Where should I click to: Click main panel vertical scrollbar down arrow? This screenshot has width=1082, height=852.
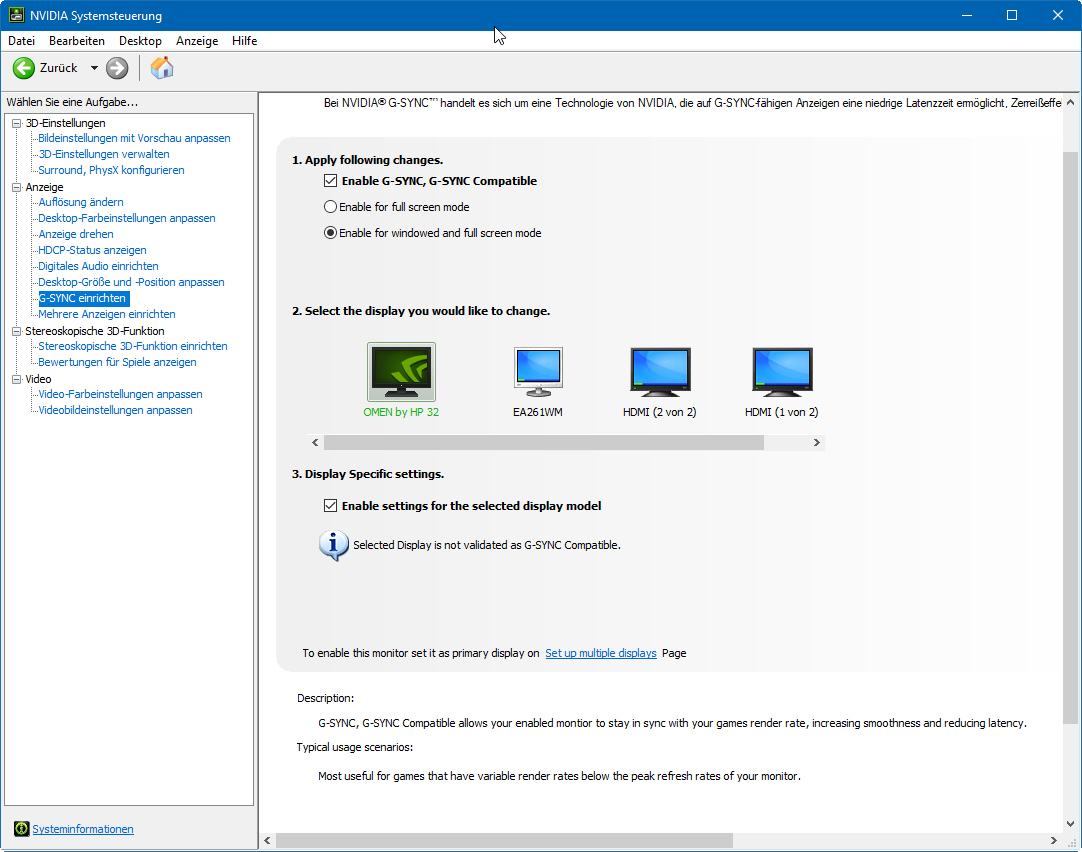click(x=1070, y=824)
